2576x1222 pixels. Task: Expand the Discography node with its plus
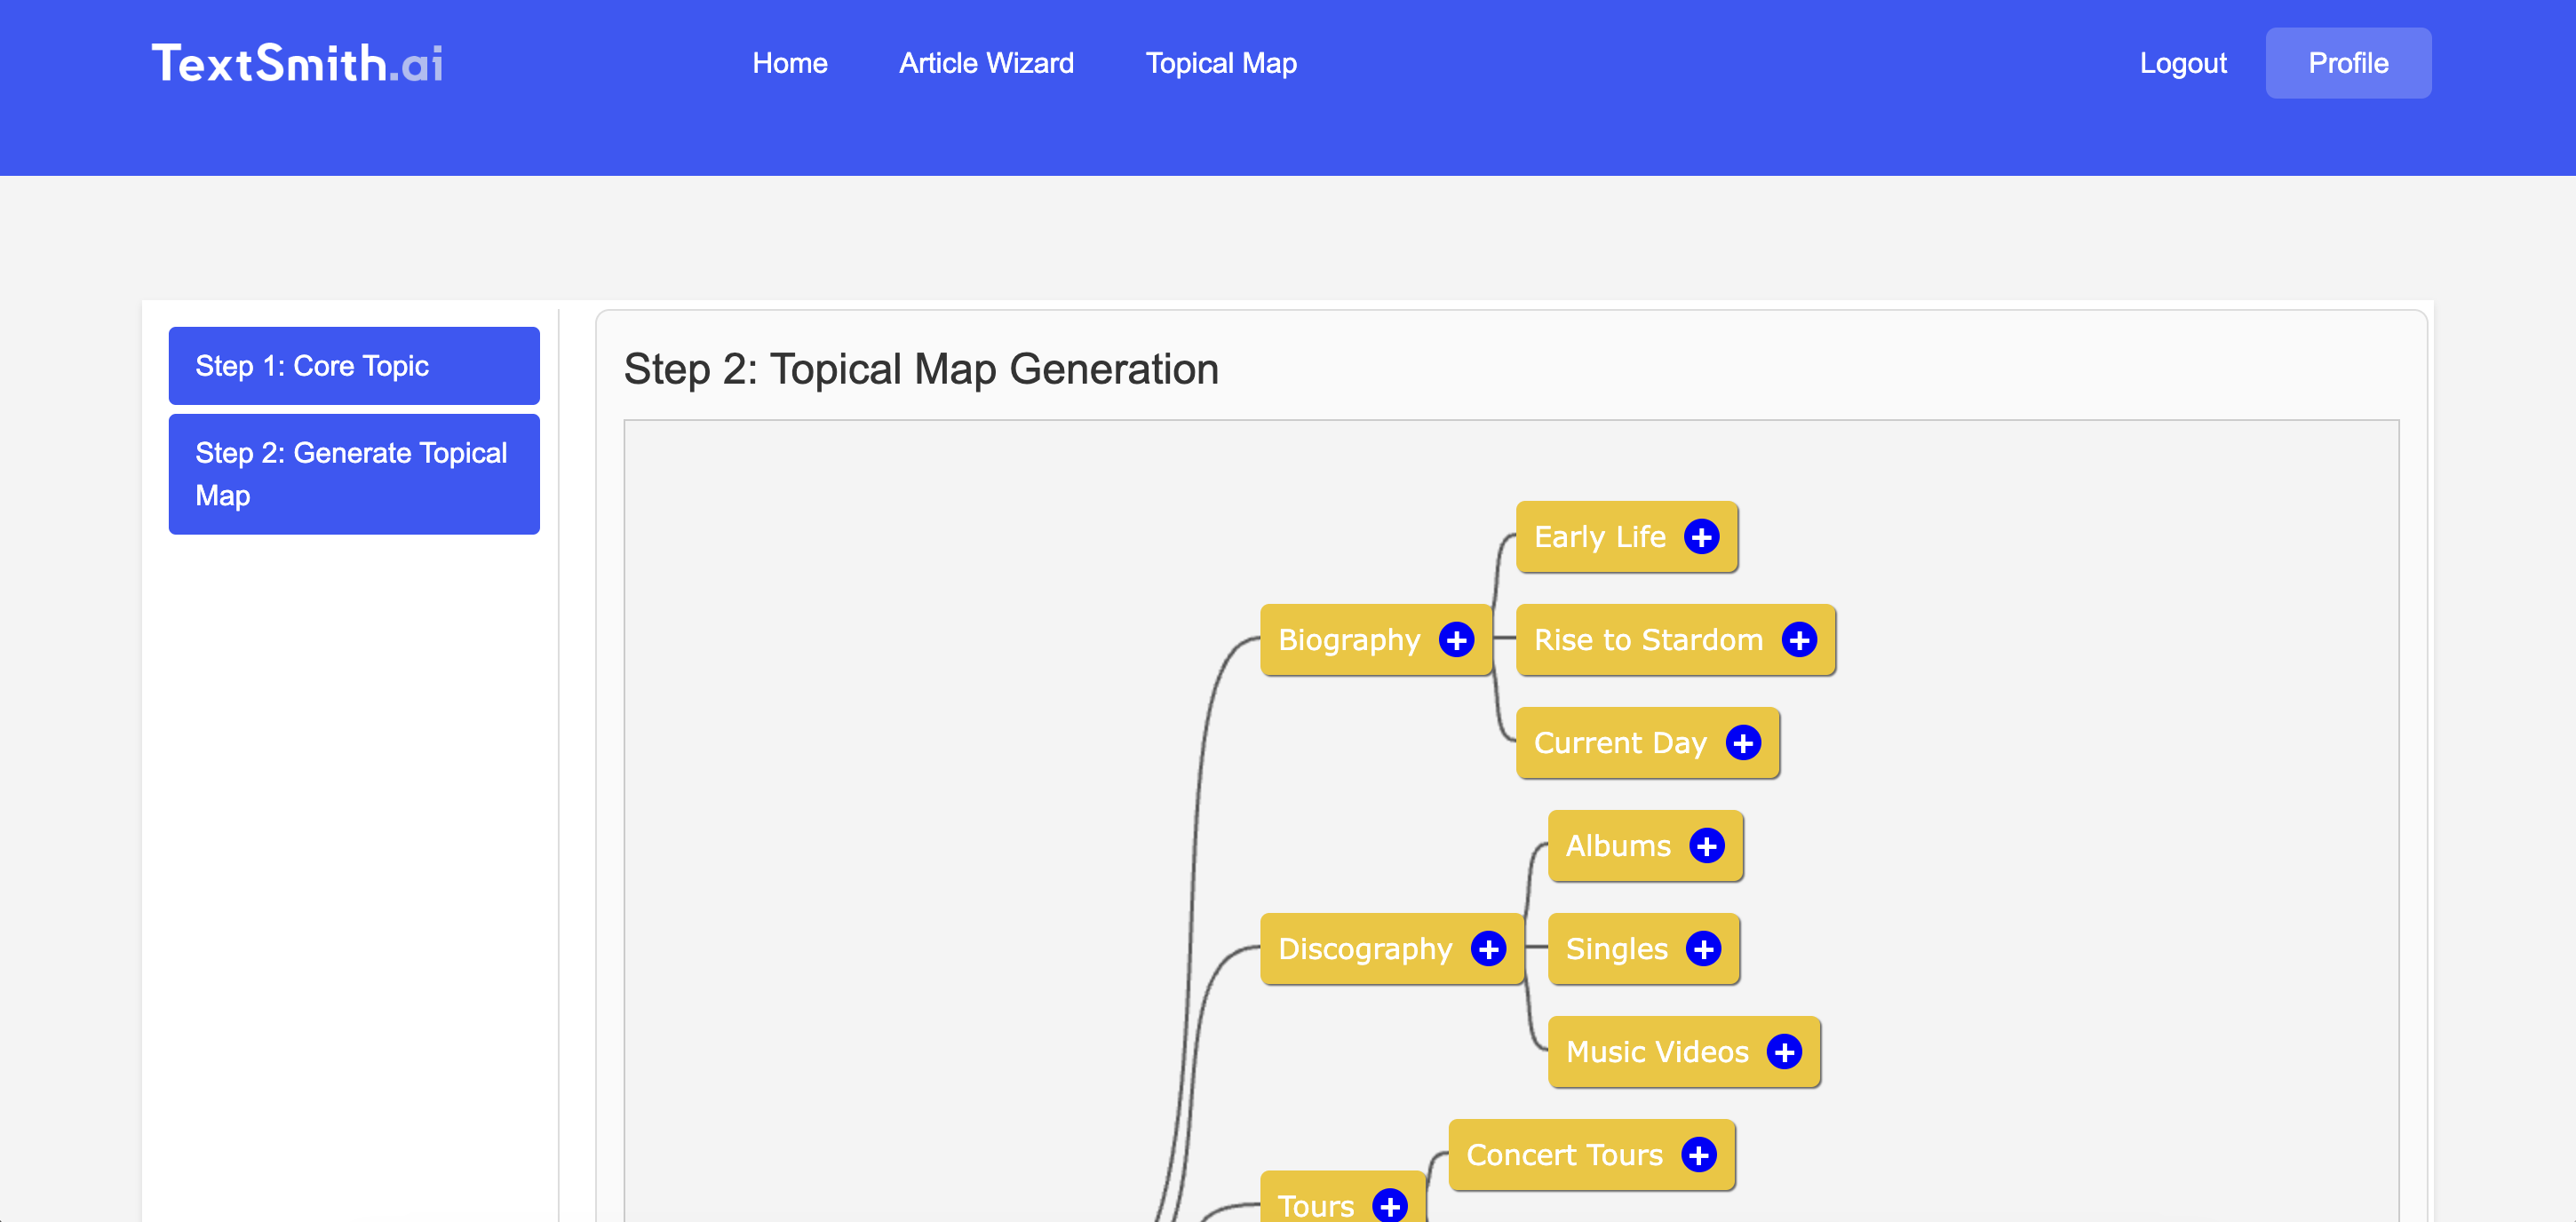click(x=1488, y=949)
